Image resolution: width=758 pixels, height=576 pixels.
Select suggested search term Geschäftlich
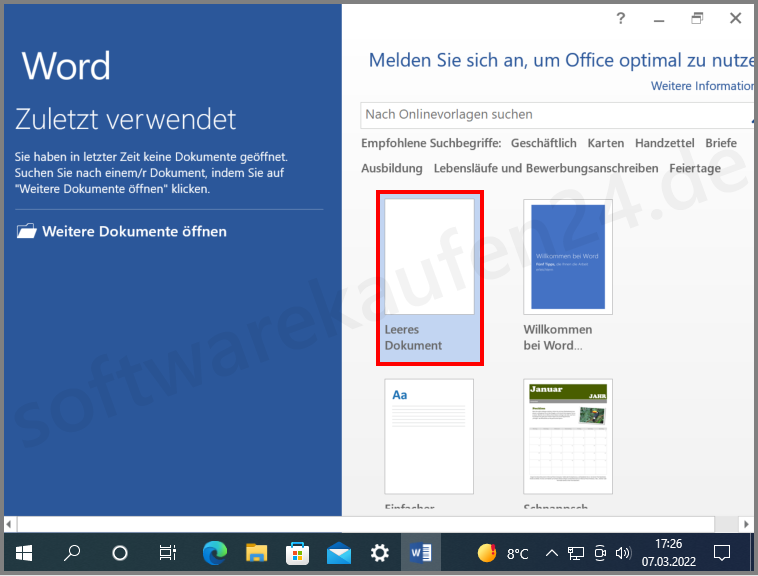click(543, 143)
